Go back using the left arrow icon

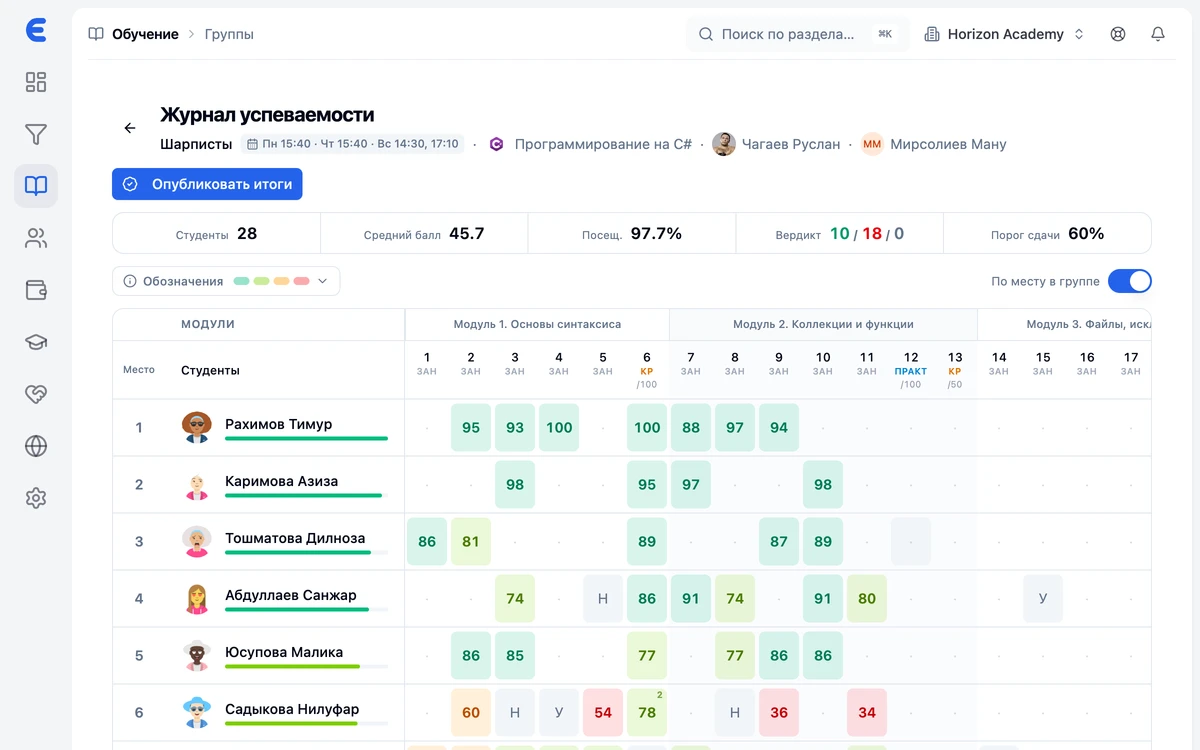click(130, 128)
